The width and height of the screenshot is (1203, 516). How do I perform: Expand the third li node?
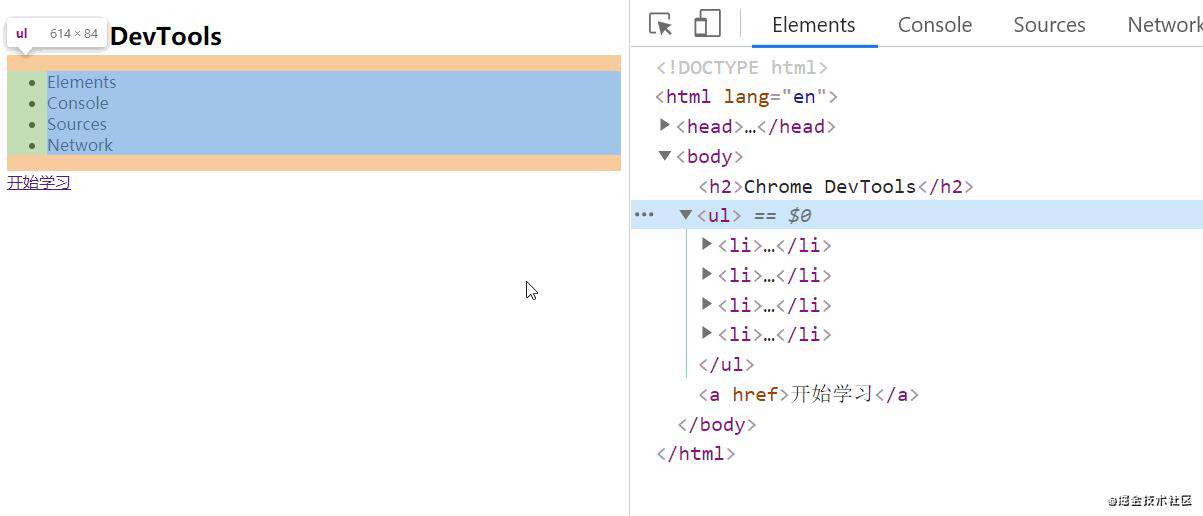707,304
